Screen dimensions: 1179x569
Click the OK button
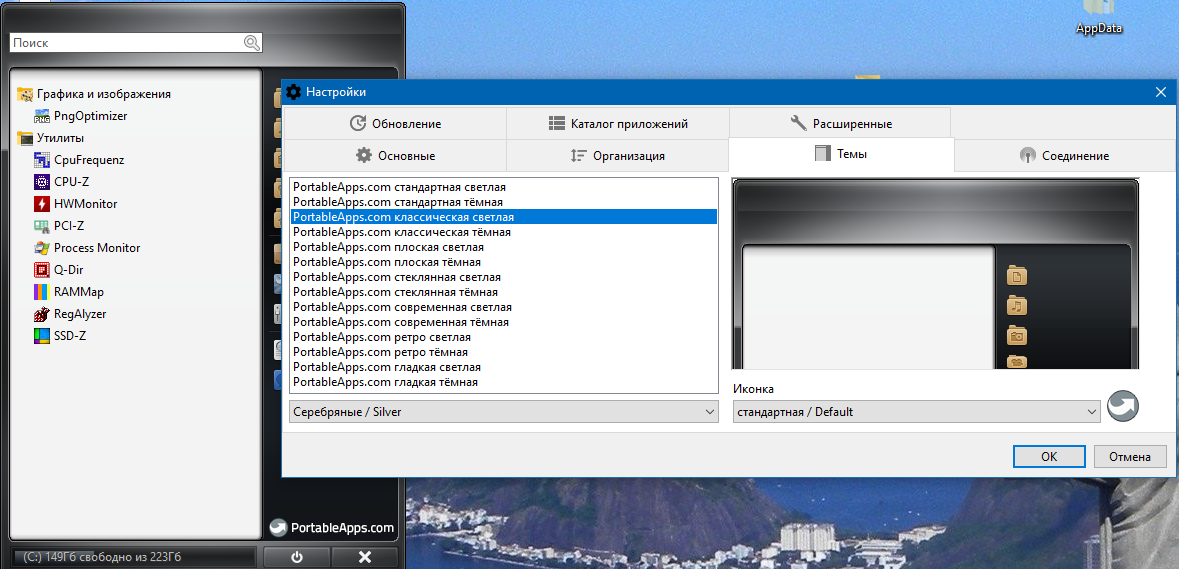pos(1049,456)
